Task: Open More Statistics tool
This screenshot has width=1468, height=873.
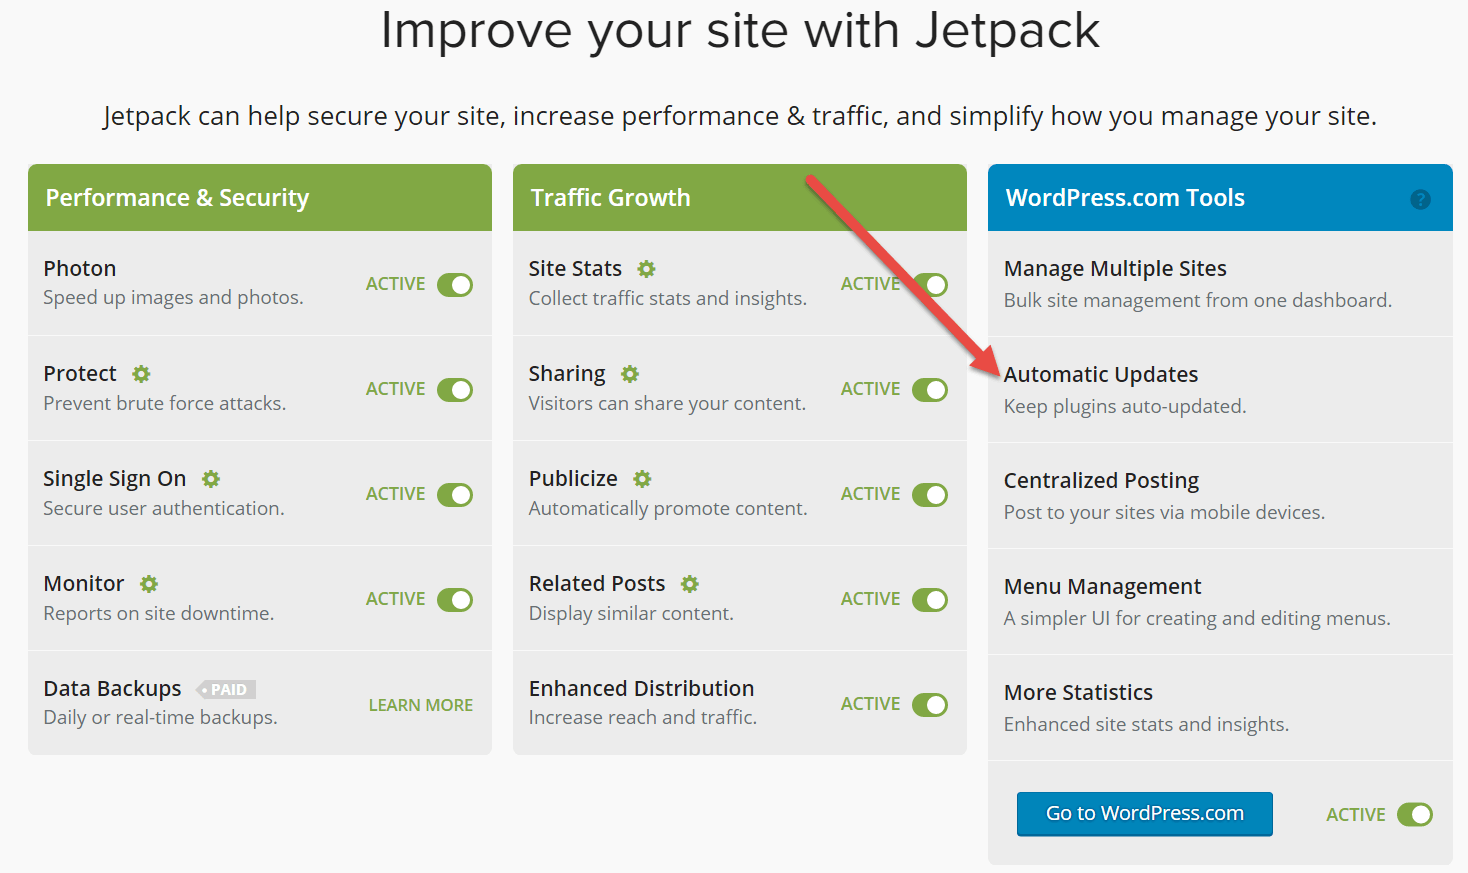Action: pyautogui.click(x=1078, y=693)
